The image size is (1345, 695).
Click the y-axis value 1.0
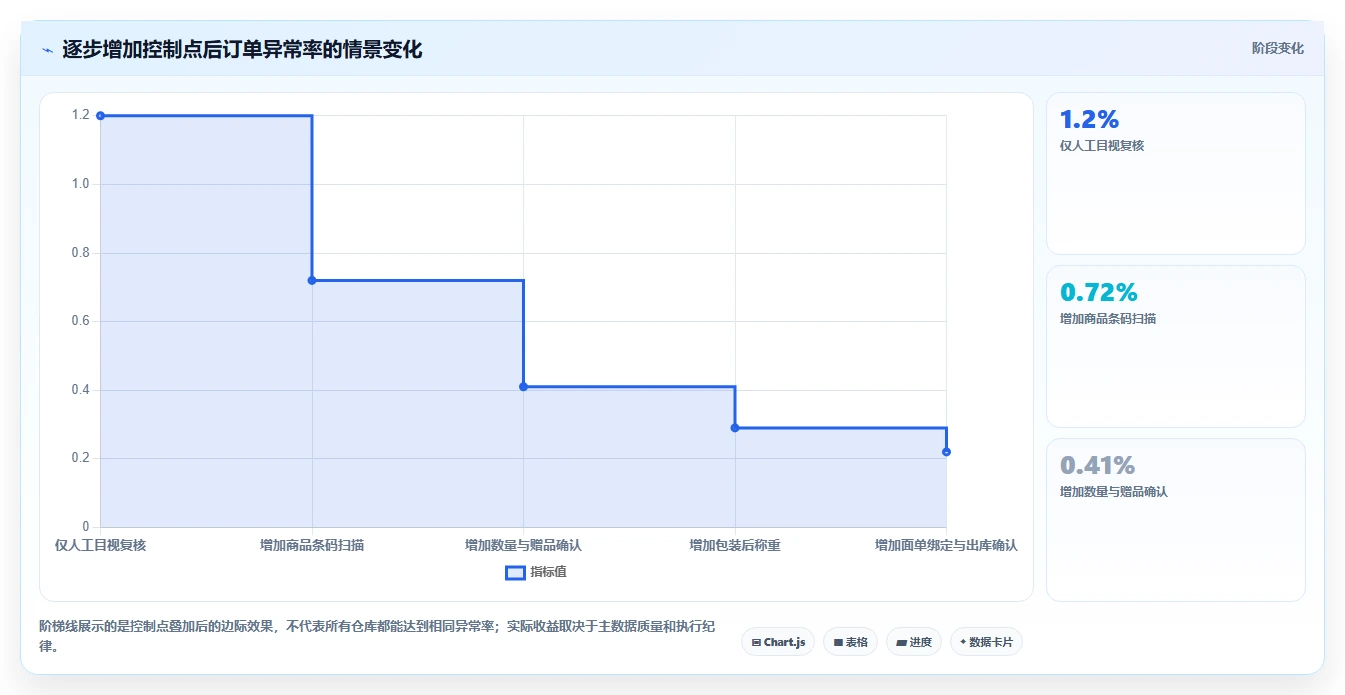(80, 184)
